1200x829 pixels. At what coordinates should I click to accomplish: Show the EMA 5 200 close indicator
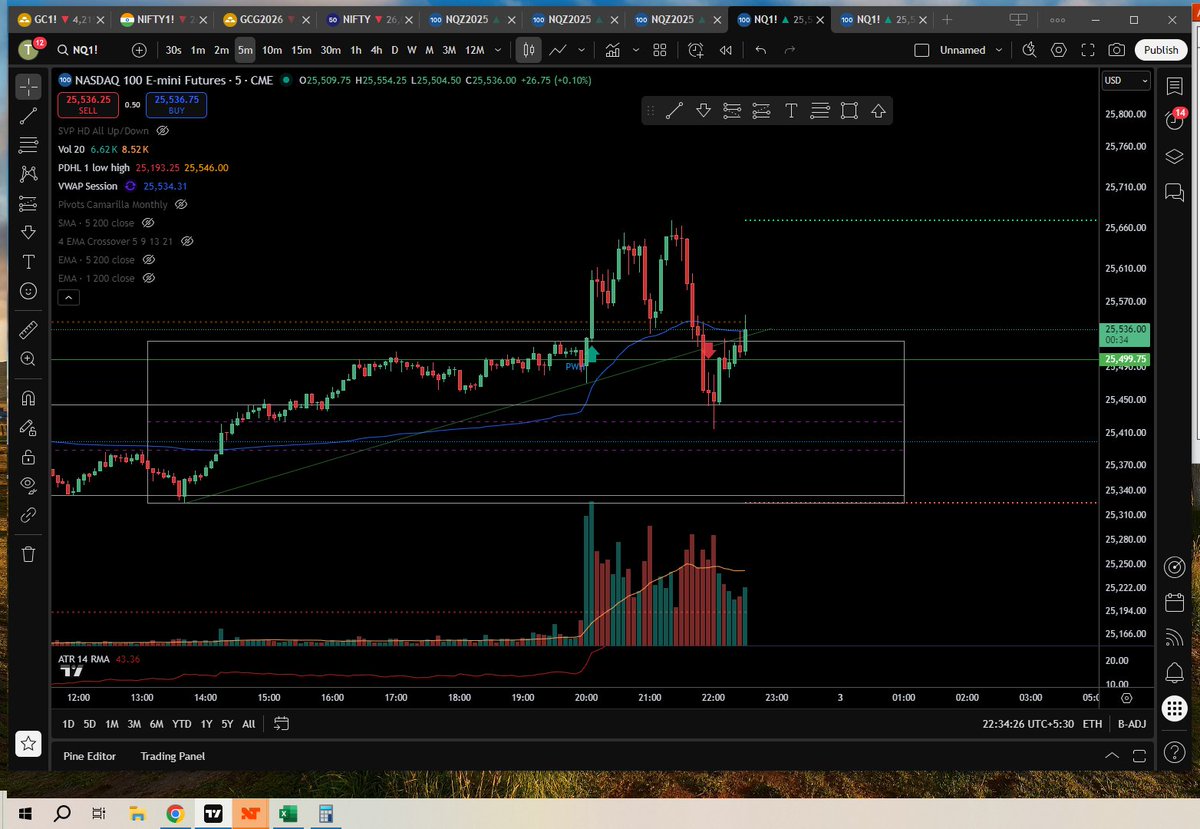pyautogui.click(x=149, y=260)
